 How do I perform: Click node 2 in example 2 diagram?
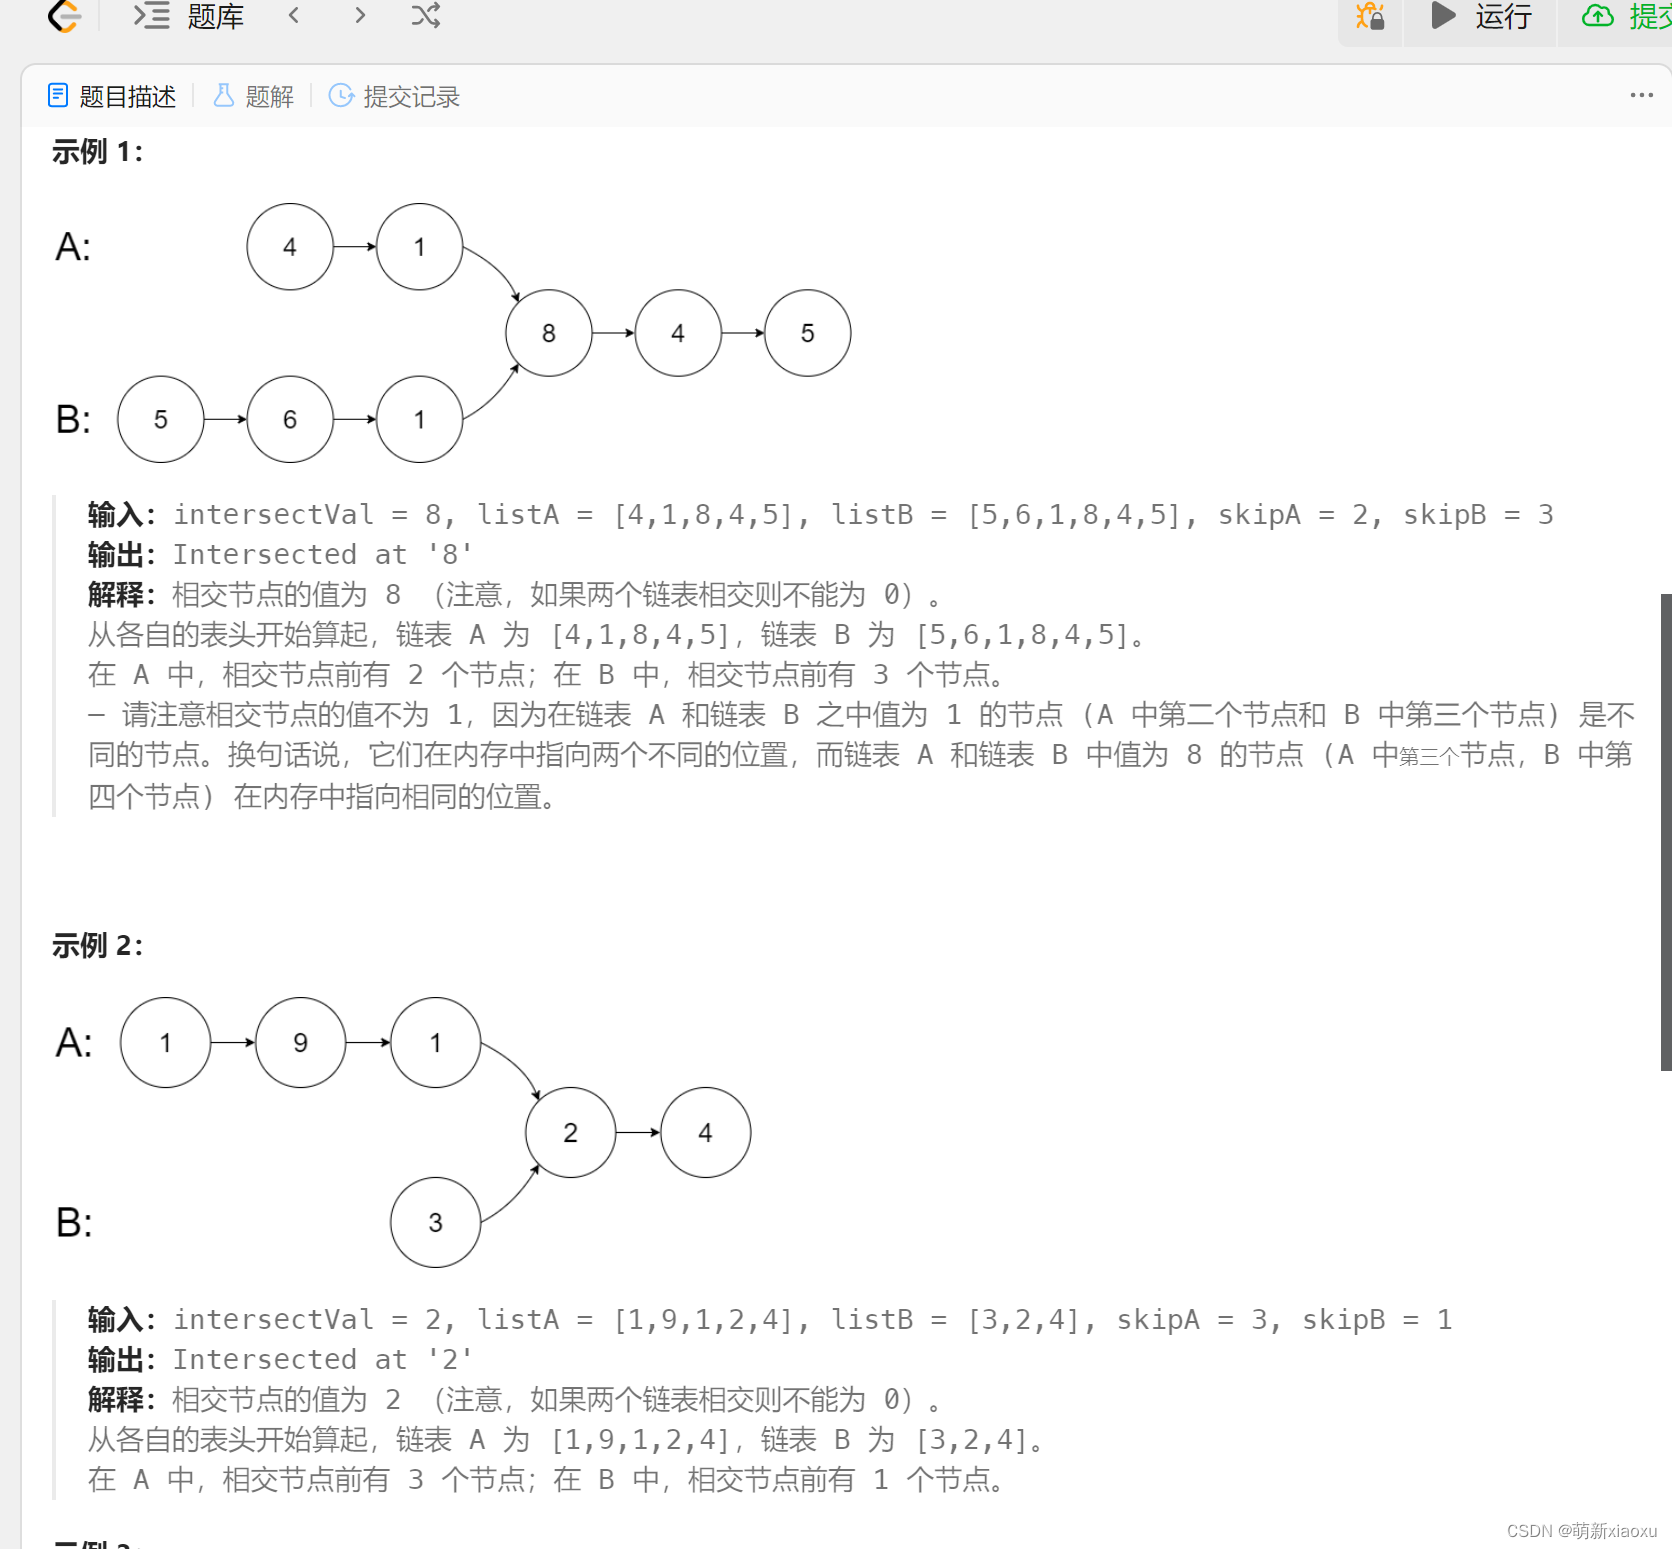[x=571, y=1132]
